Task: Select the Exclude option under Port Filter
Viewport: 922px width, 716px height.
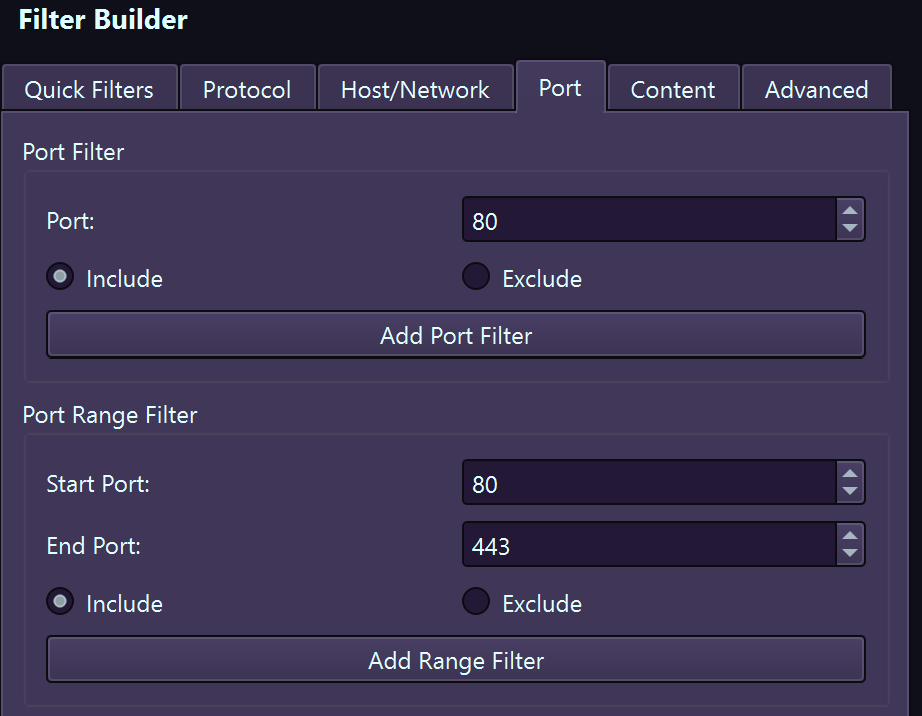Action: pos(476,277)
